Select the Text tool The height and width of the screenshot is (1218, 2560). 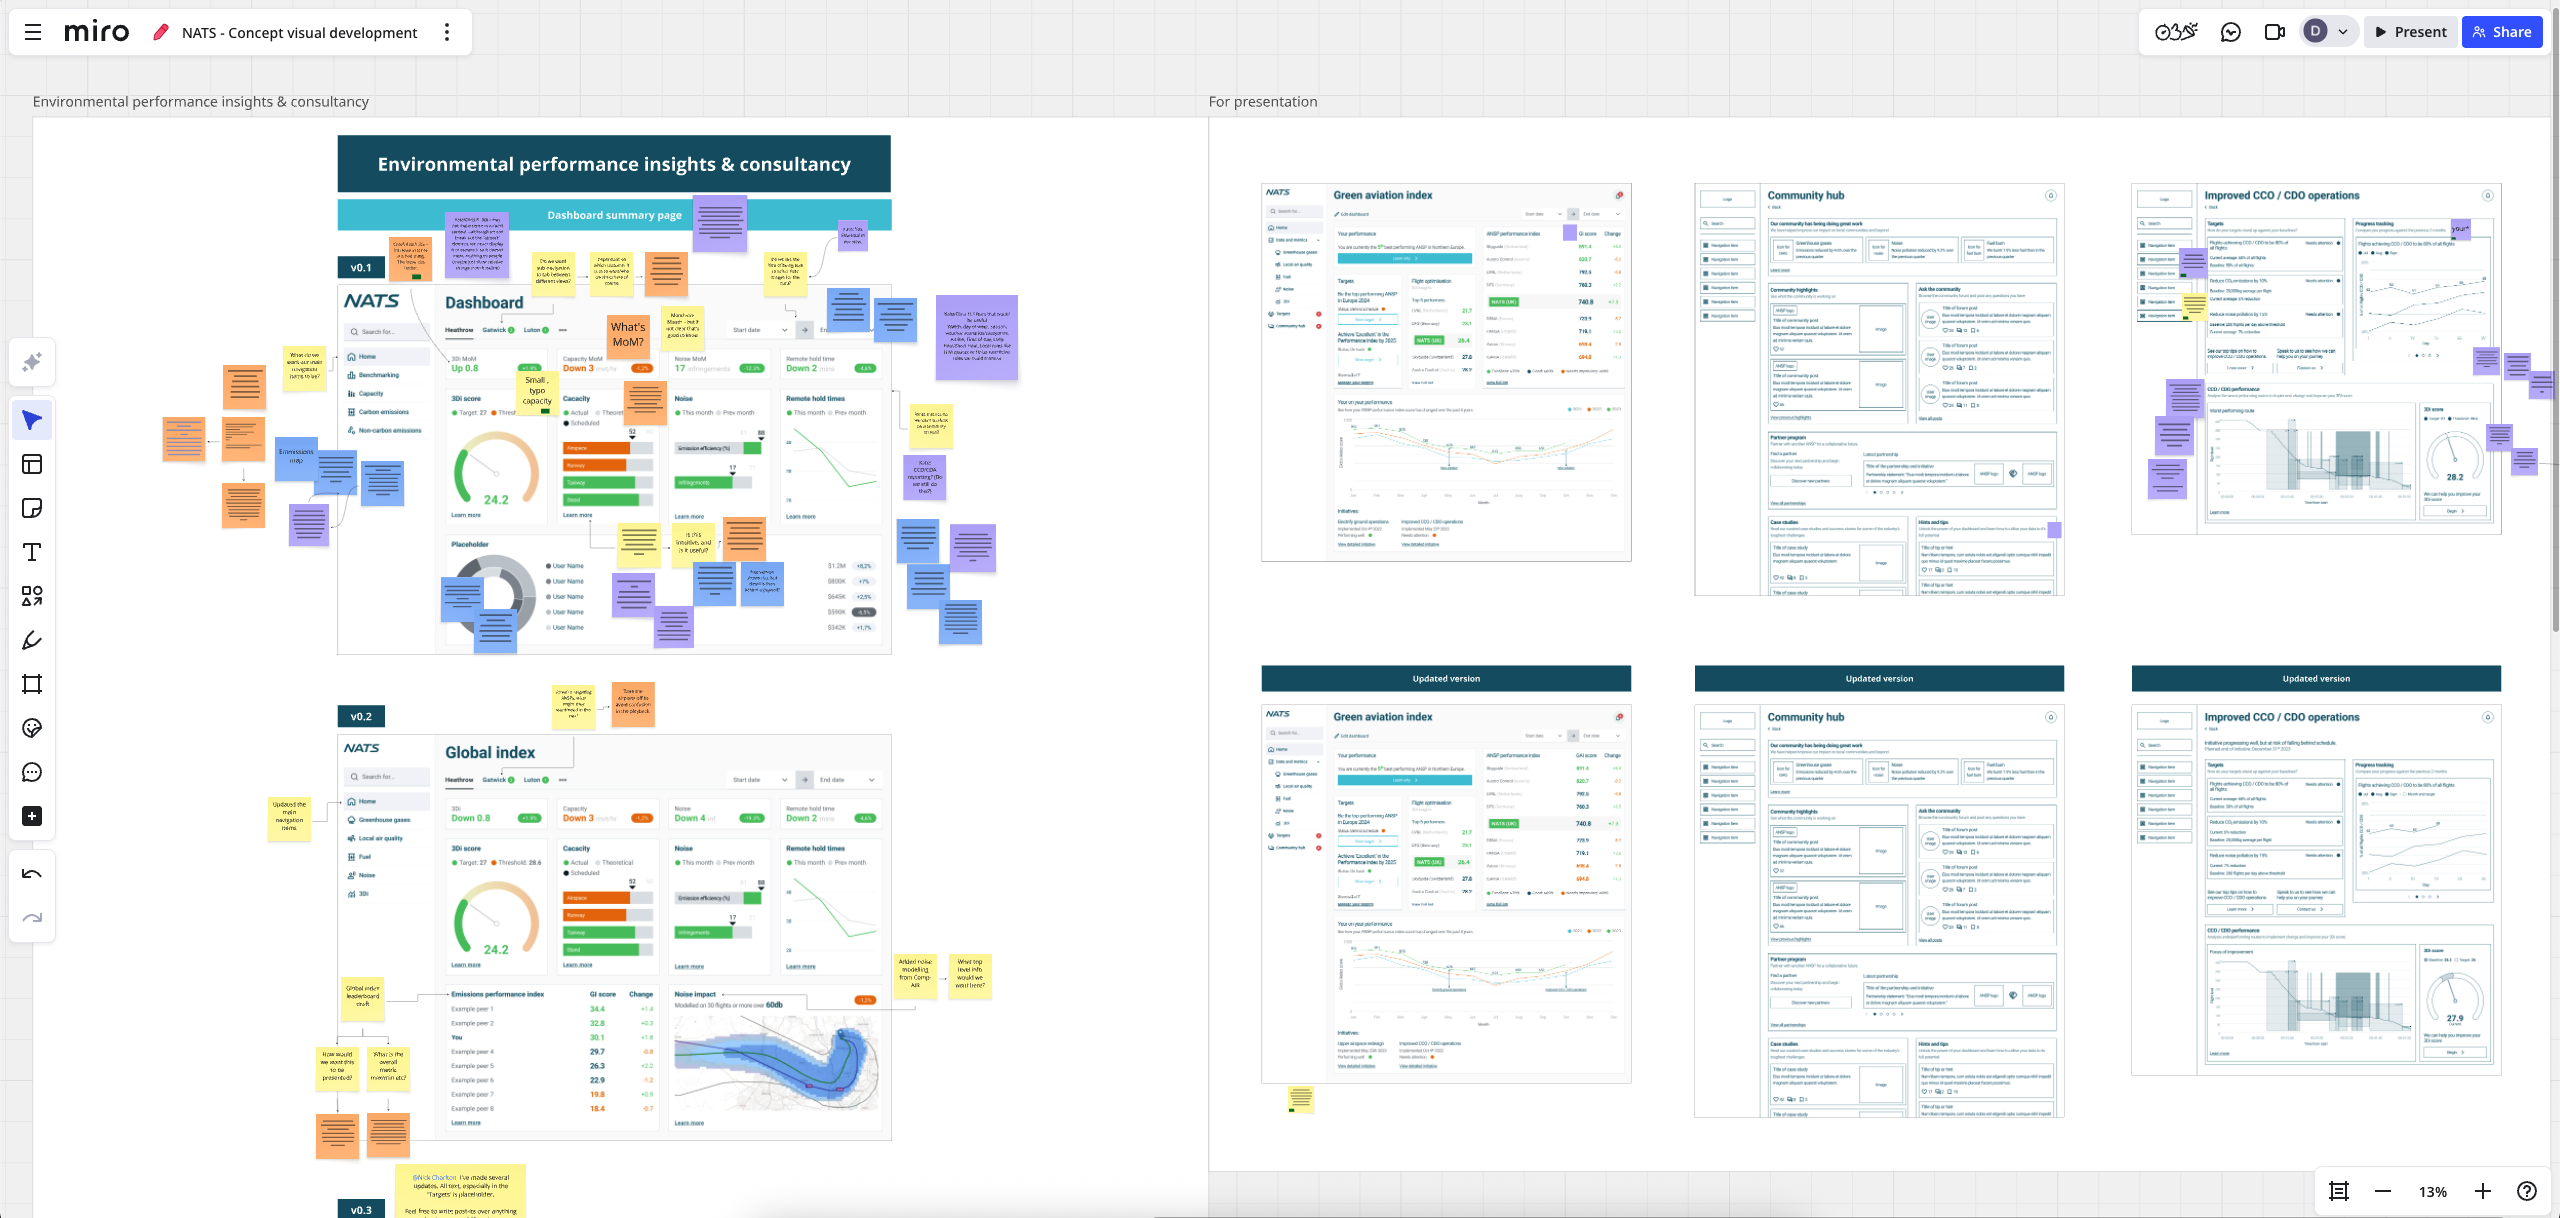32,551
